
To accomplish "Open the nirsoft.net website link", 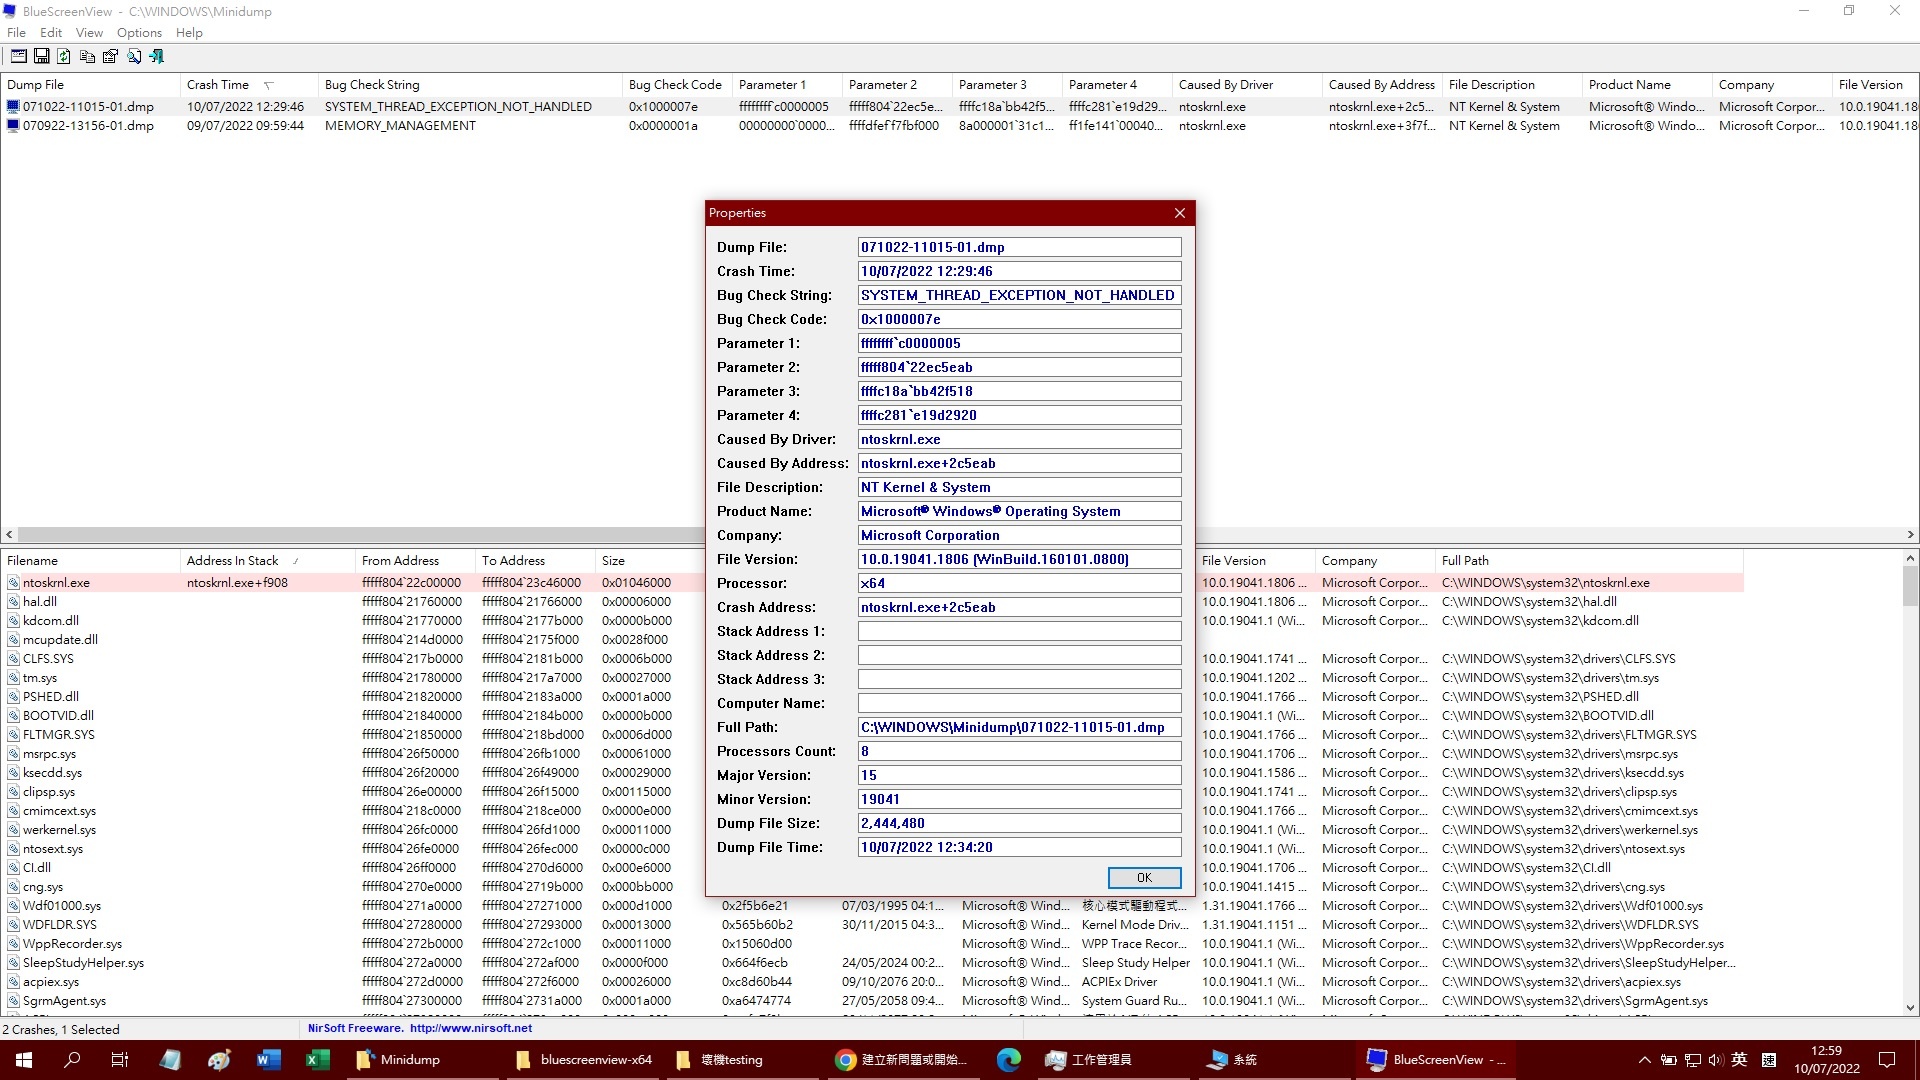I will pos(470,1028).
